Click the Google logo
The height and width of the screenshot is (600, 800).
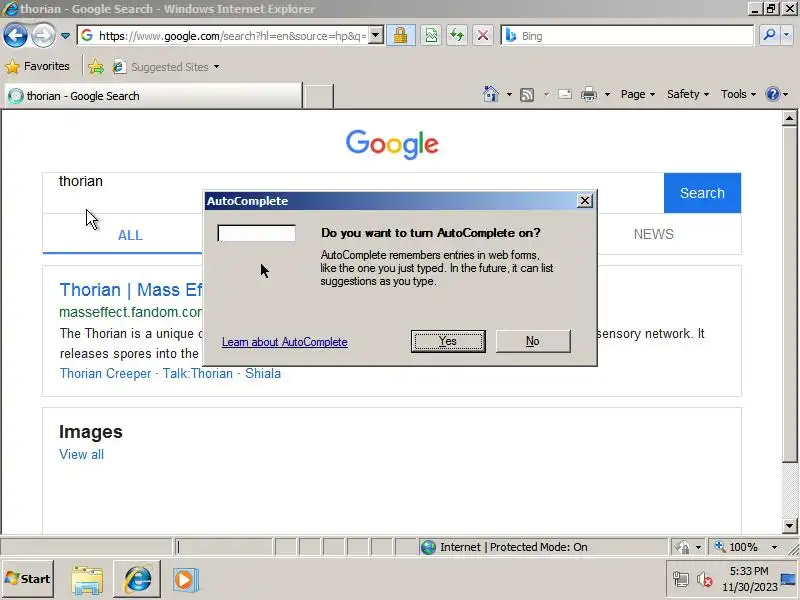pyautogui.click(x=392, y=144)
